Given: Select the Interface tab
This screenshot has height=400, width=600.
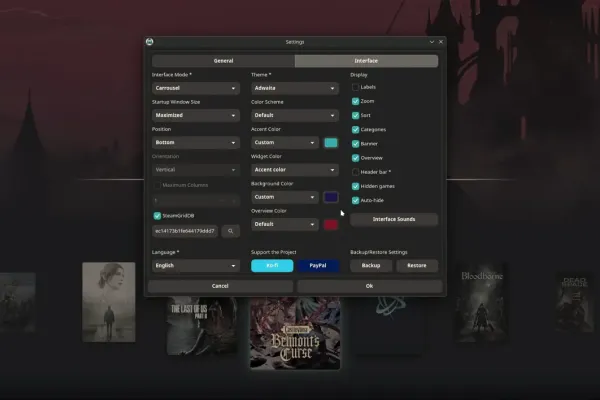Looking at the screenshot, I should tap(366, 61).
